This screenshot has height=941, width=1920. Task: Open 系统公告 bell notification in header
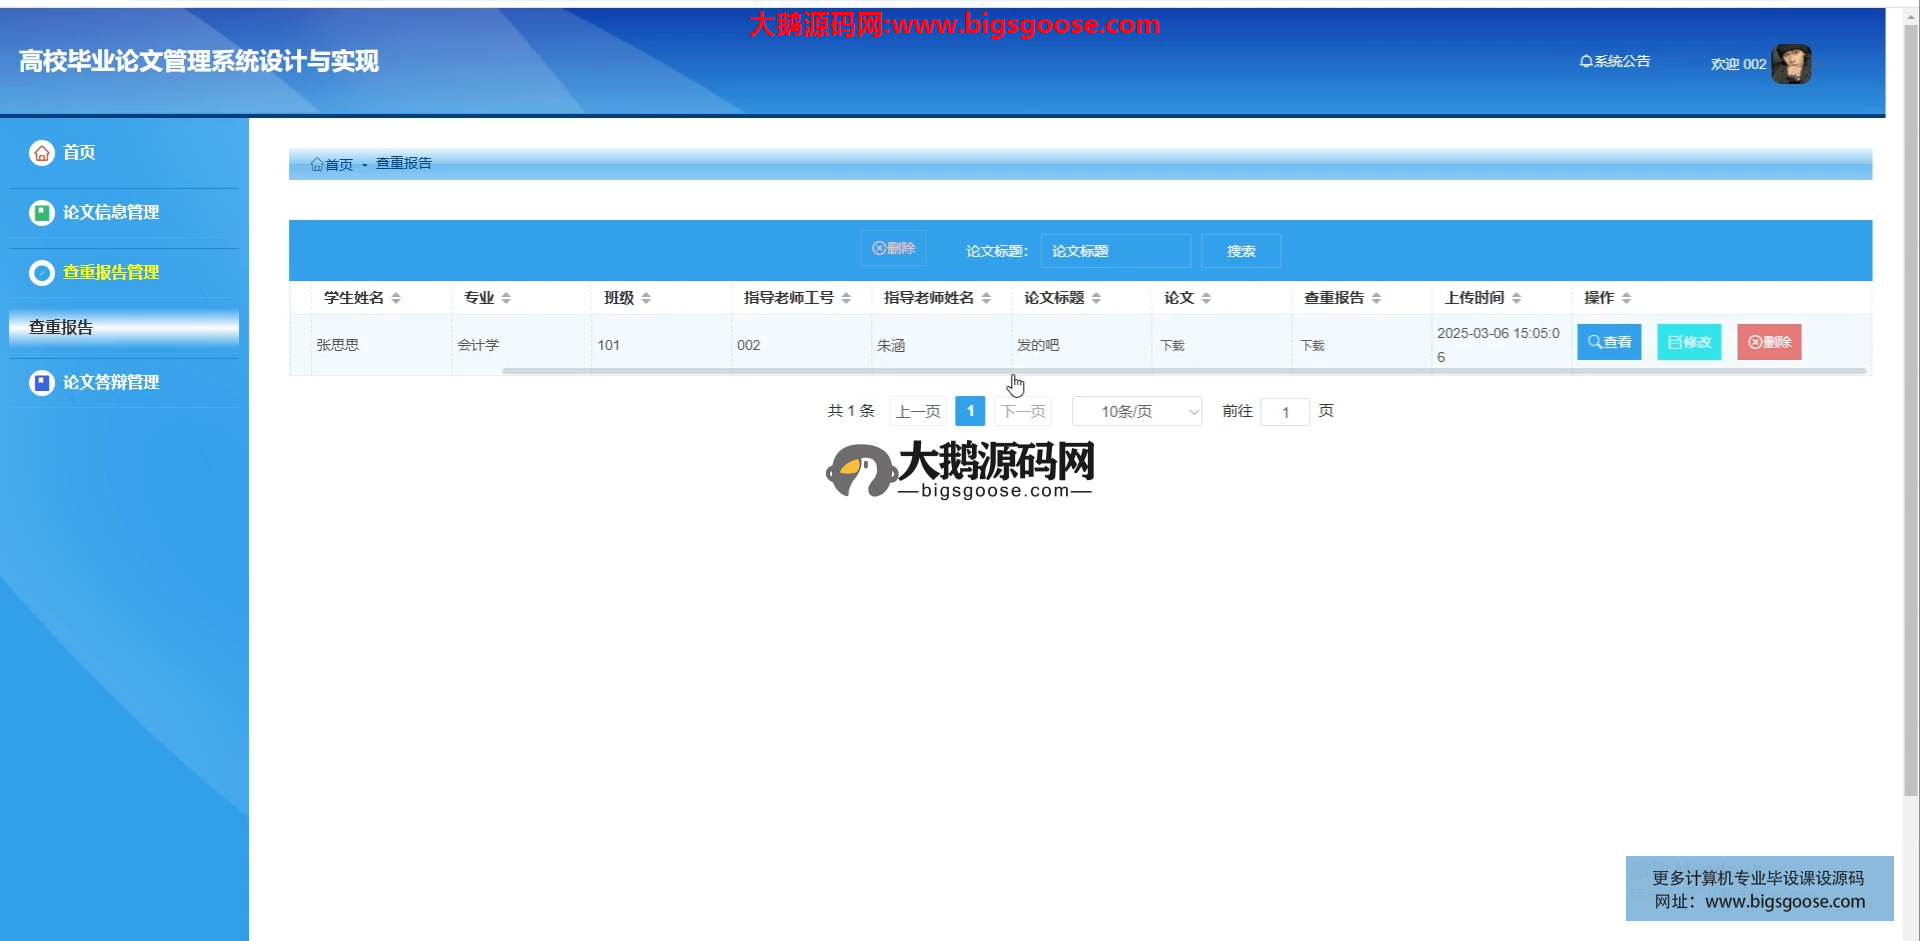pyautogui.click(x=1614, y=62)
